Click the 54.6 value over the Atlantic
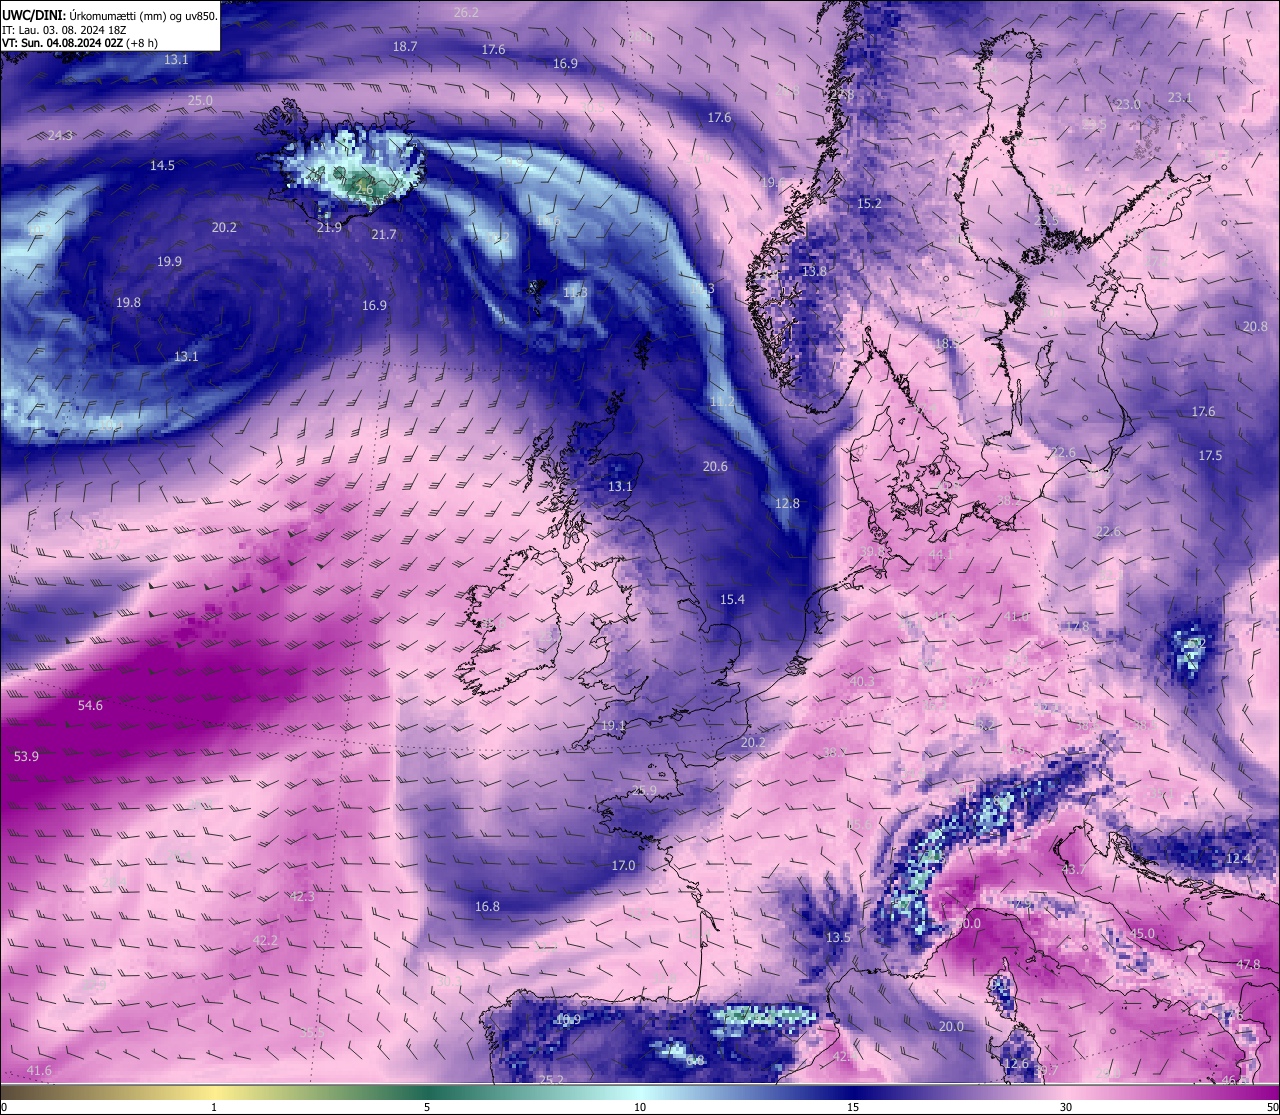The image size is (1280, 1115). pos(90,705)
